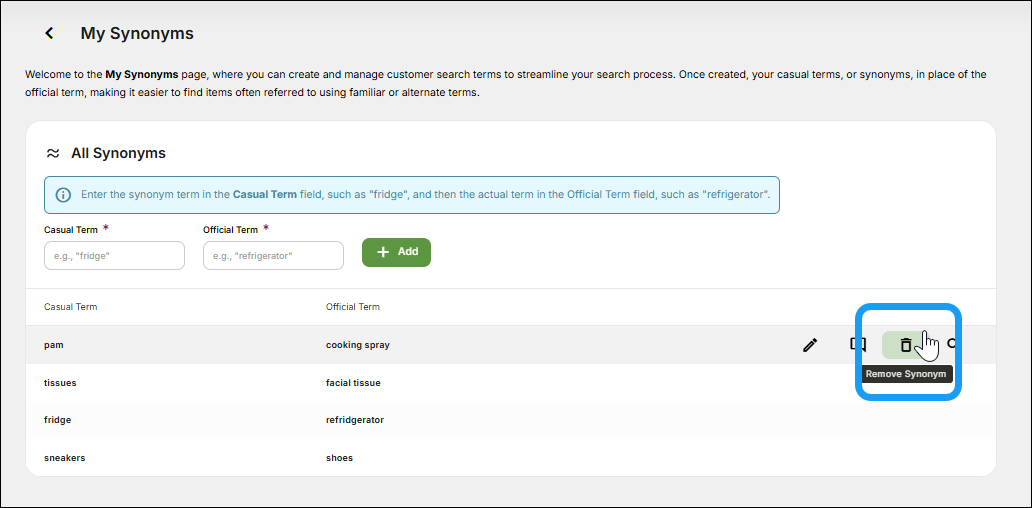
Task: Click the My Synonyms page title
Action: coord(137,34)
